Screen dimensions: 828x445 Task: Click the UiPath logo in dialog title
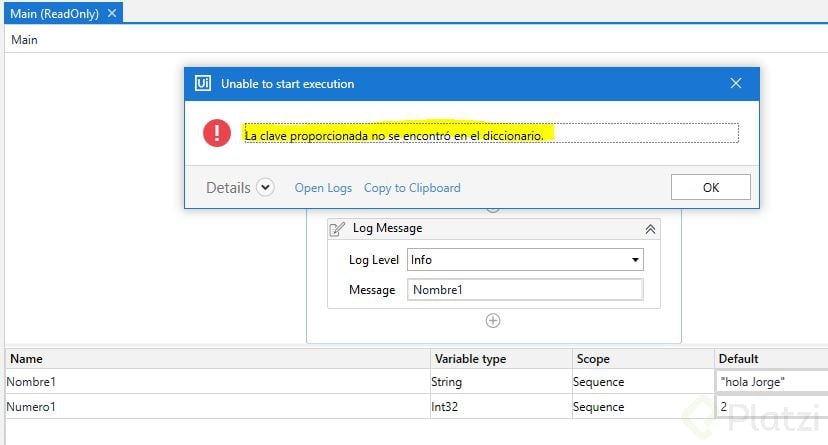pos(203,83)
